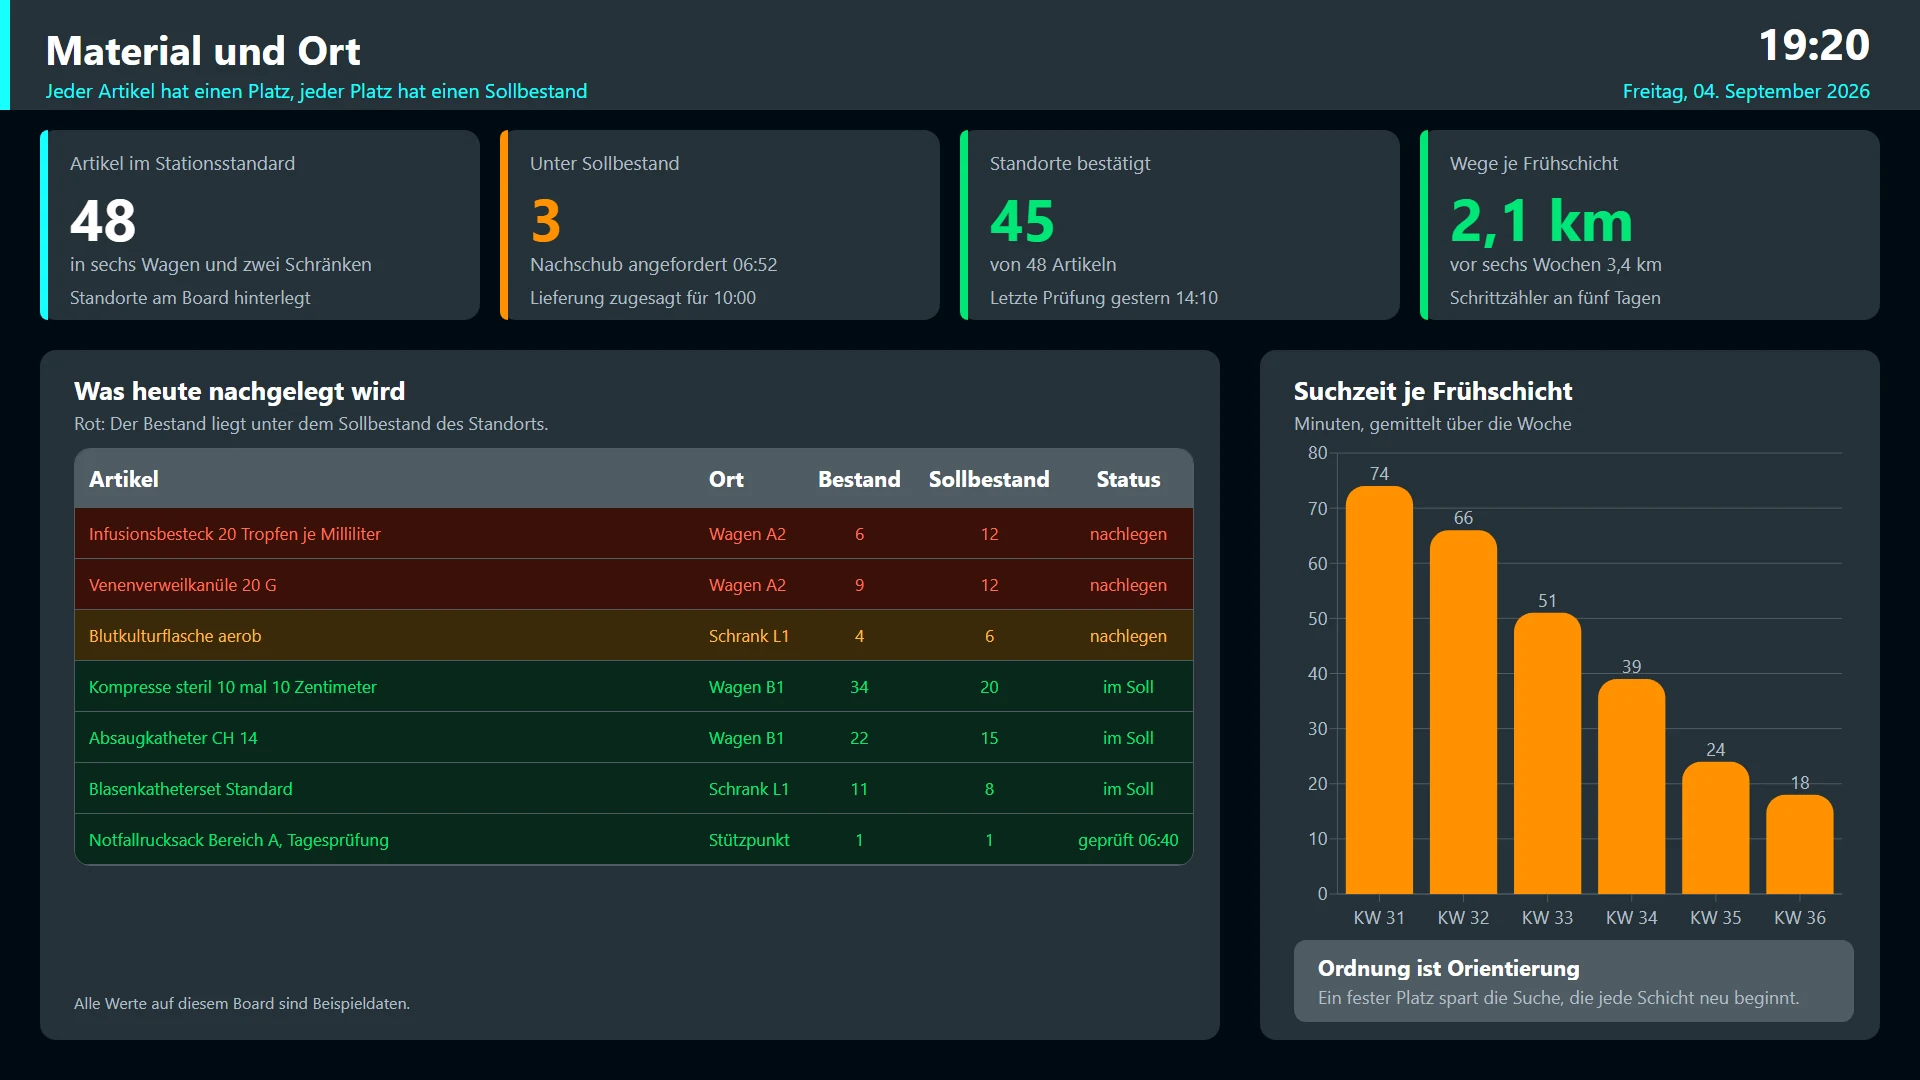Click the 'Suchzeit je Frühschicht' chart title
Image resolution: width=1920 pixels, height=1080 pixels.
[x=1433, y=391]
